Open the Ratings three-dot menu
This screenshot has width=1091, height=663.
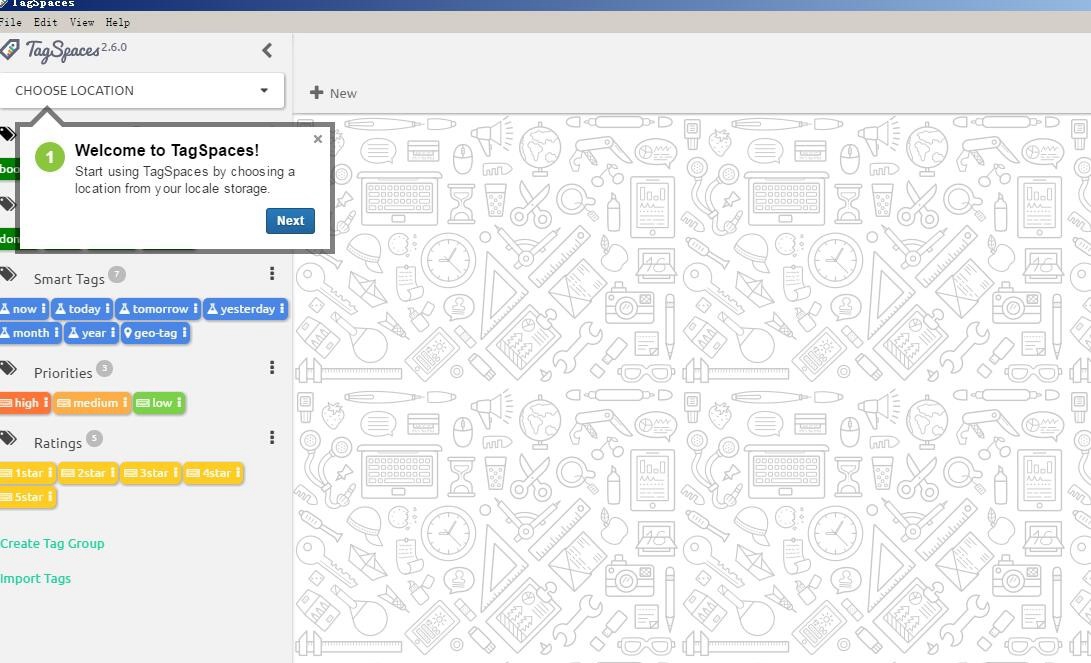click(272, 438)
